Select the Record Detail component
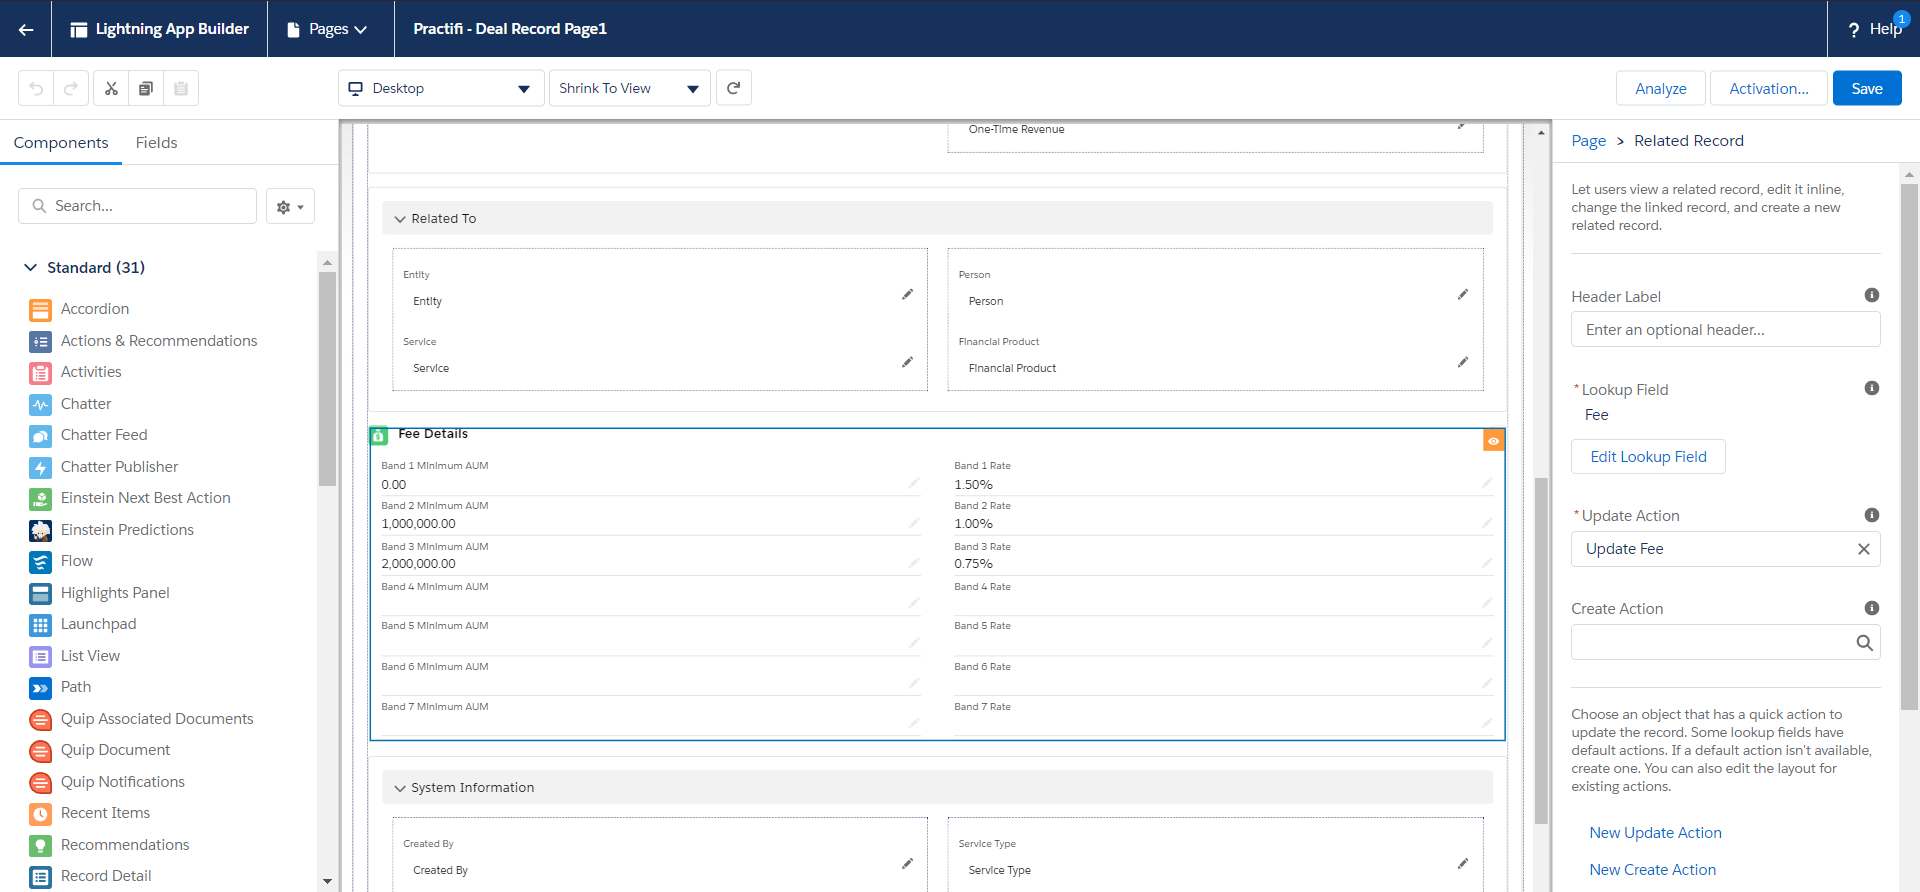The width and height of the screenshot is (1920, 892). [106, 876]
